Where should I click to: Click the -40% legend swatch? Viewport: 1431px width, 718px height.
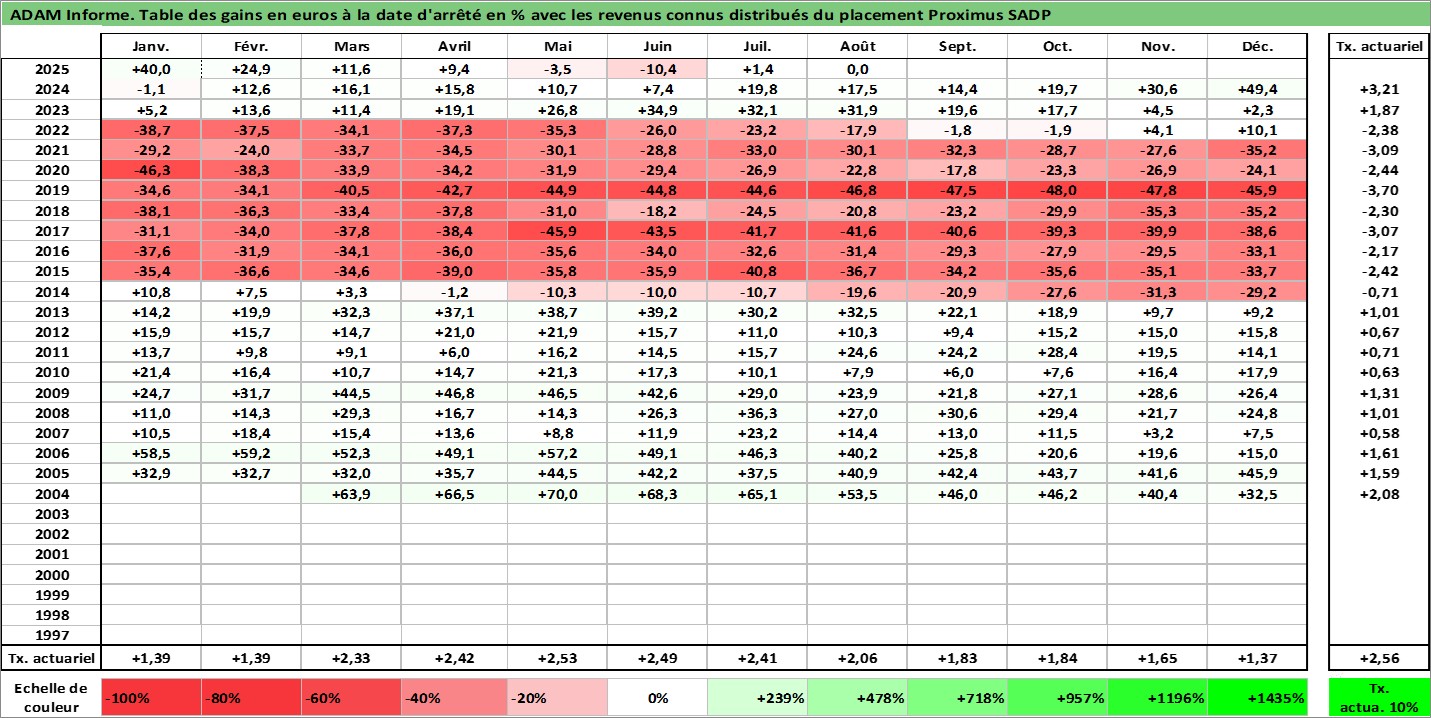coord(455,698)
